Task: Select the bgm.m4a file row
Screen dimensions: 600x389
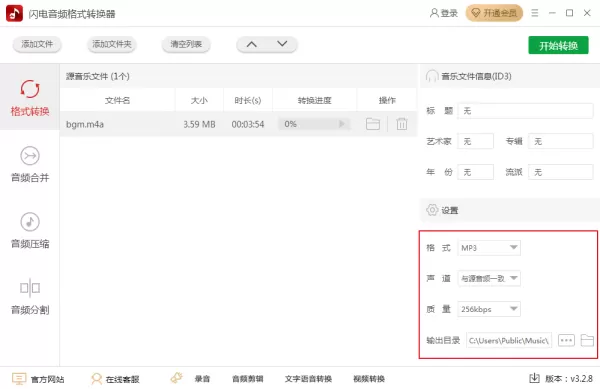Action: [x=238, y=124]
